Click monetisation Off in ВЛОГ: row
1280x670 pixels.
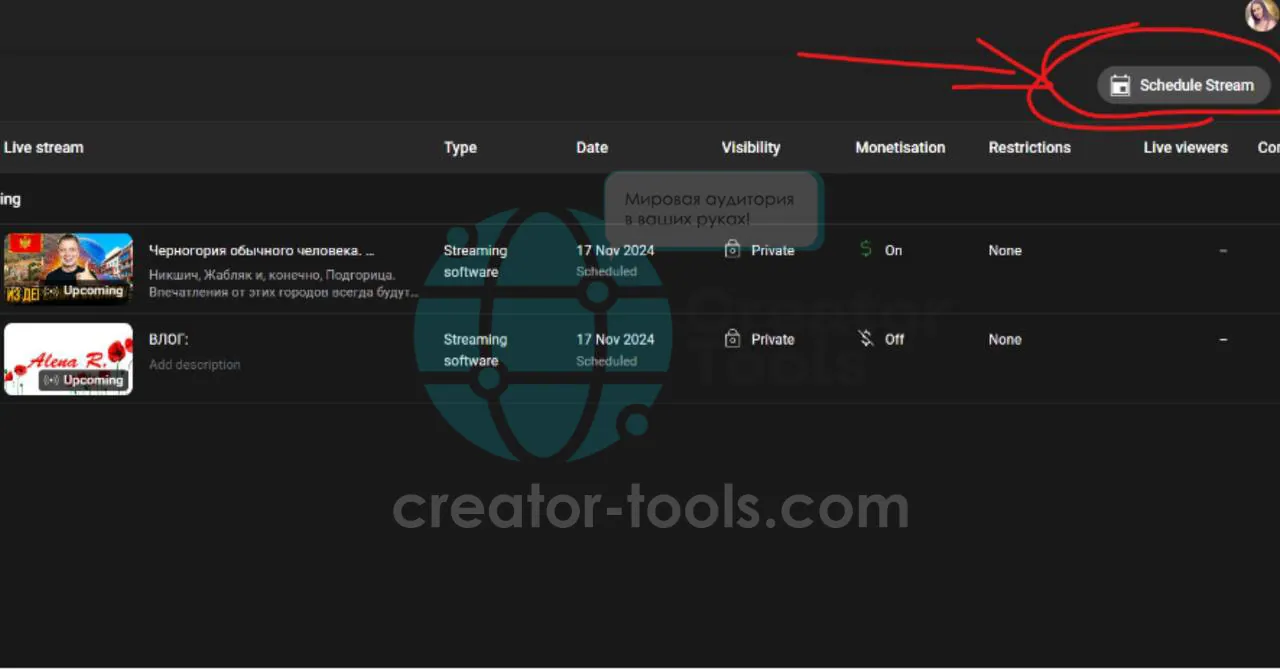(x=894, y=339)
